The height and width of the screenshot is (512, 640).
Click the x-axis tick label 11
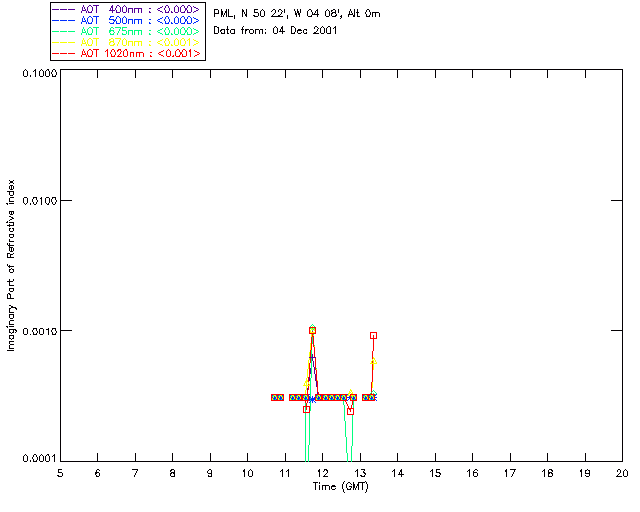tap(285, 473)
